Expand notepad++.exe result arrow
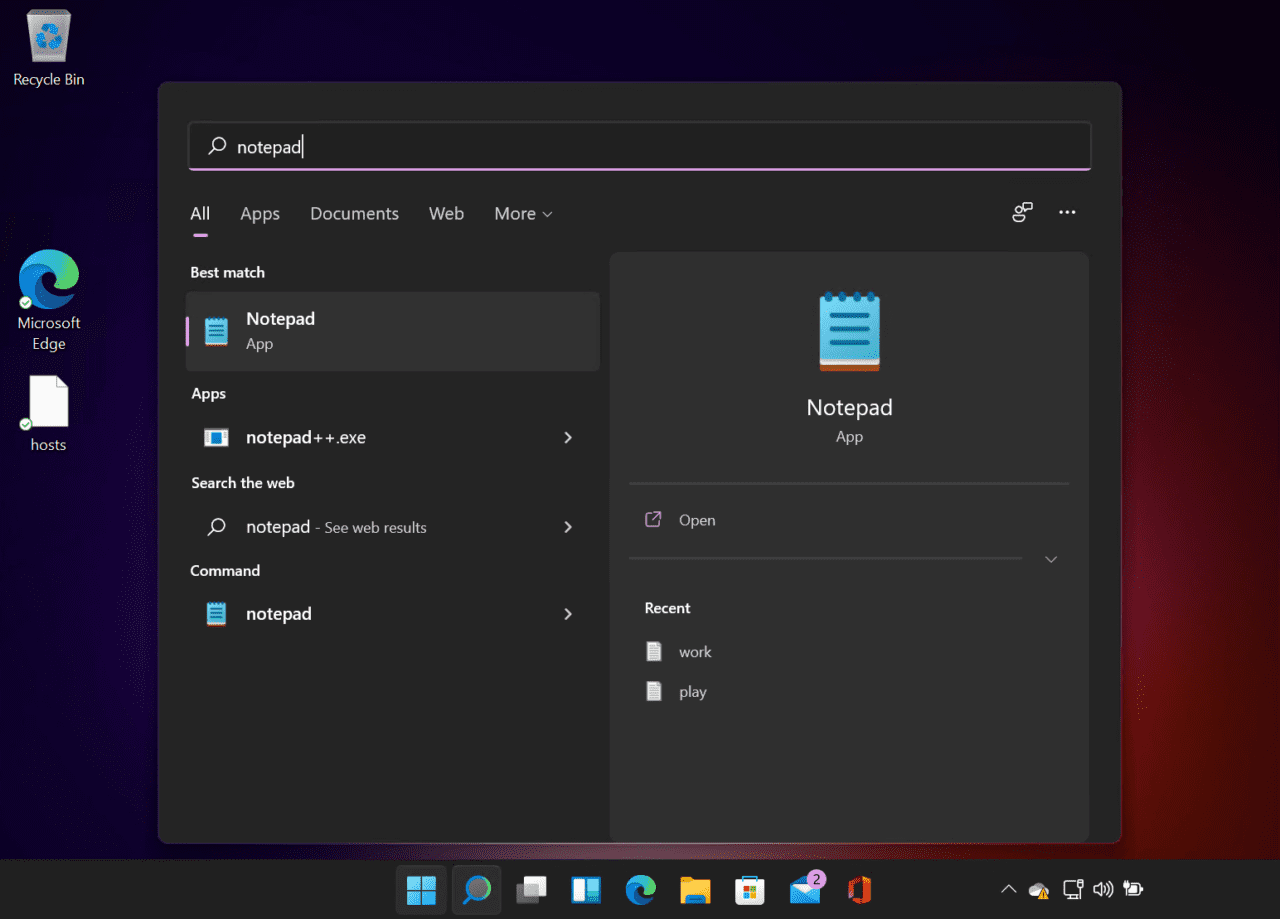This screenshot has width=1280, height=919. (x=568, y=437)
